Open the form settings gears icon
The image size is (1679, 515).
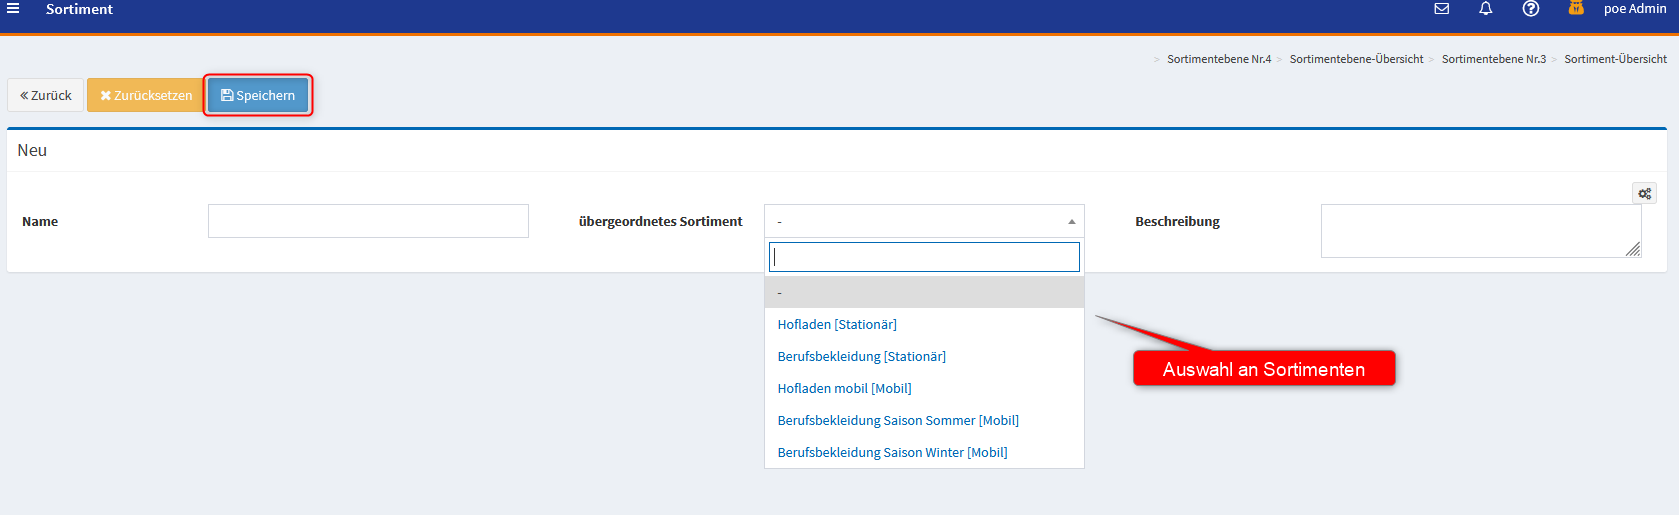1644,193
